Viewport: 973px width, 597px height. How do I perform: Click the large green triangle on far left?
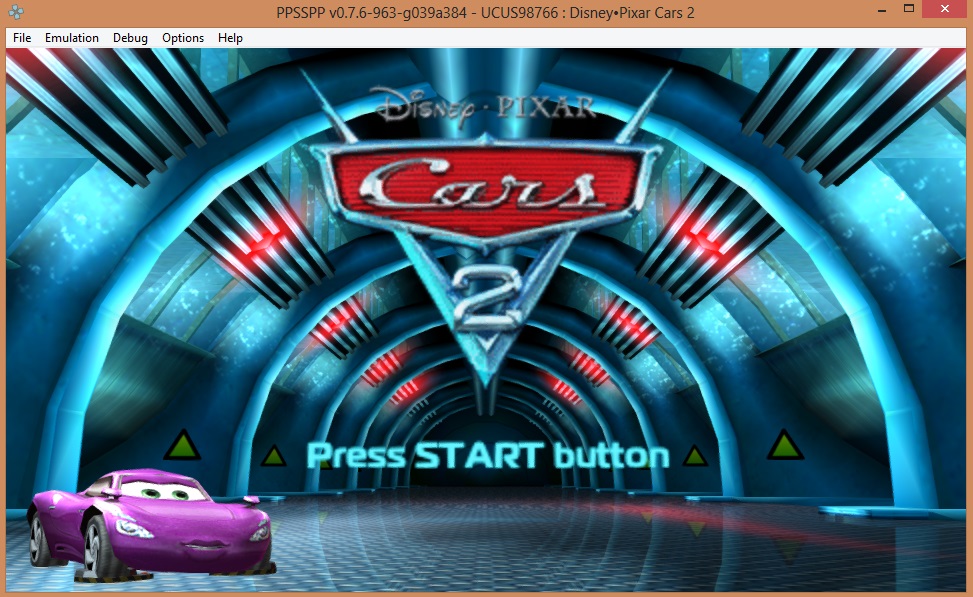pyautogui.click(x=182, y=445)
